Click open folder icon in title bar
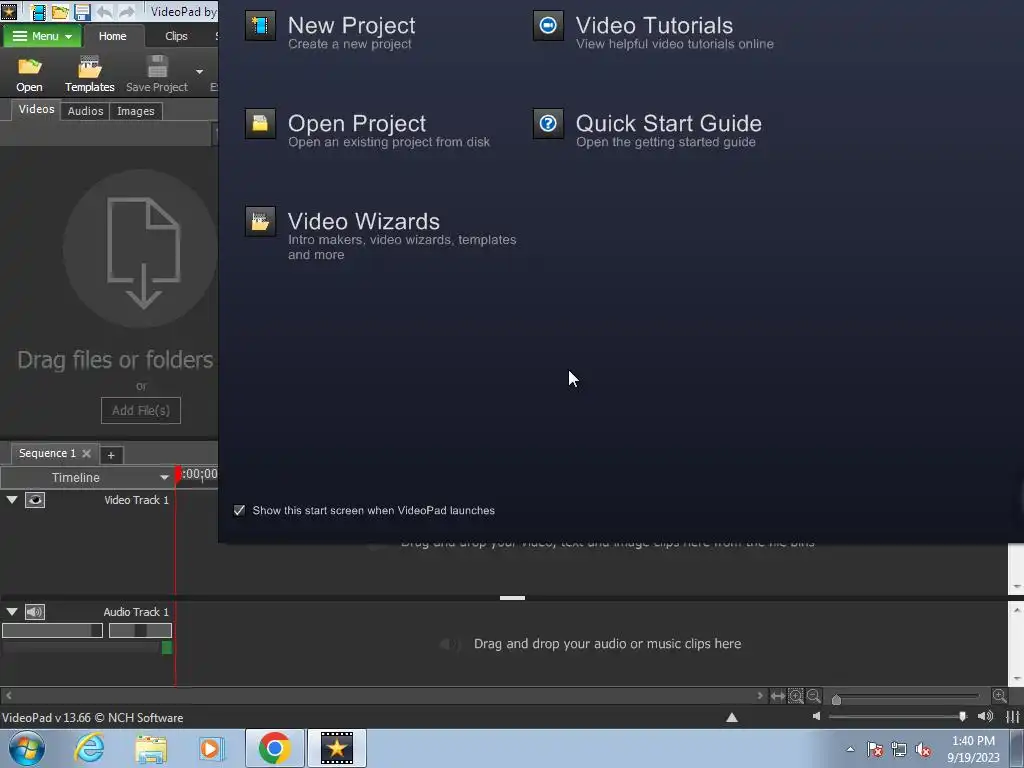This screenshot has height=768, width=1024. [60, 12]
